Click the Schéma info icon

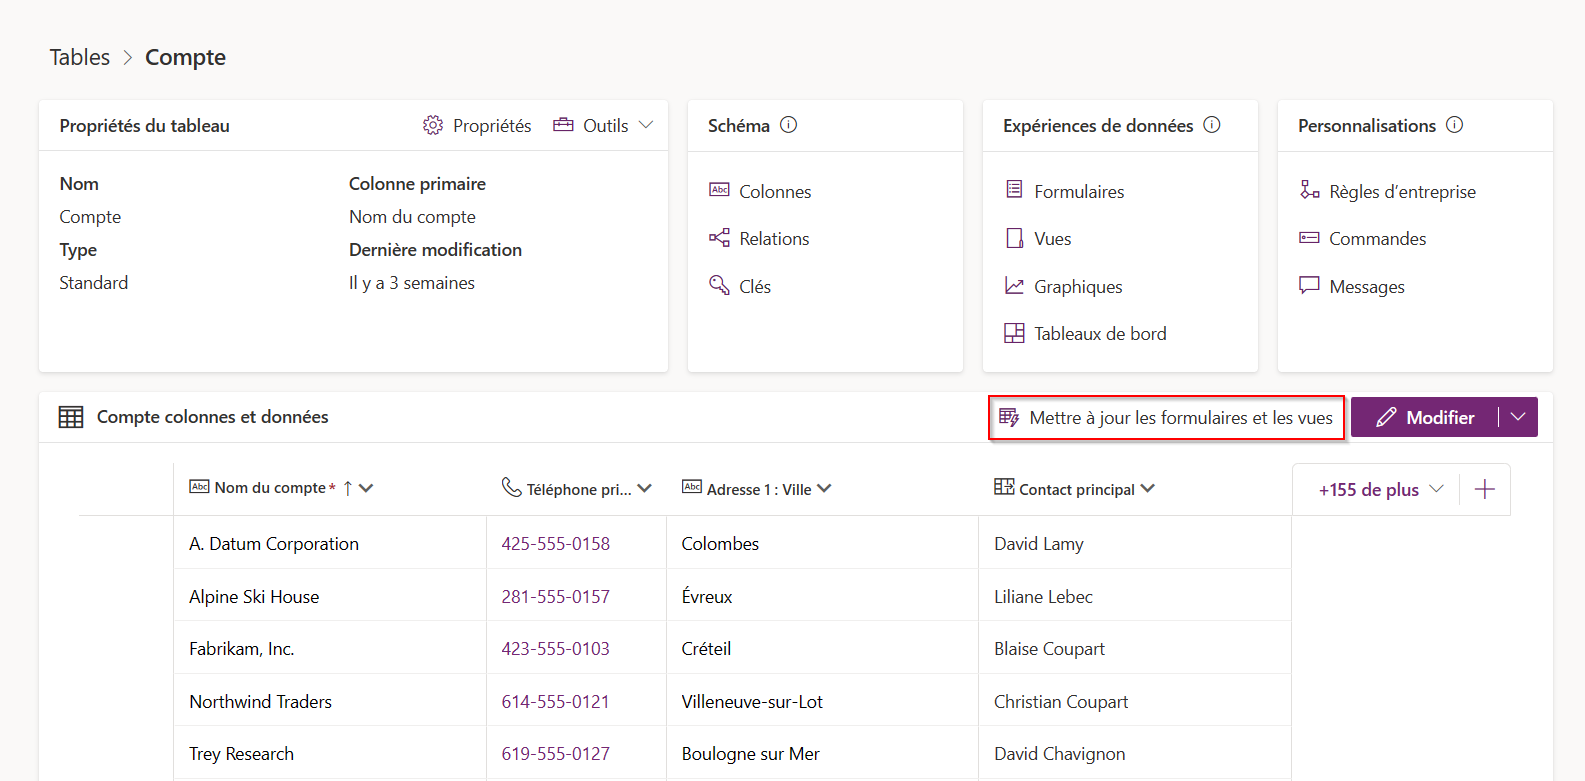coord(788,125)
